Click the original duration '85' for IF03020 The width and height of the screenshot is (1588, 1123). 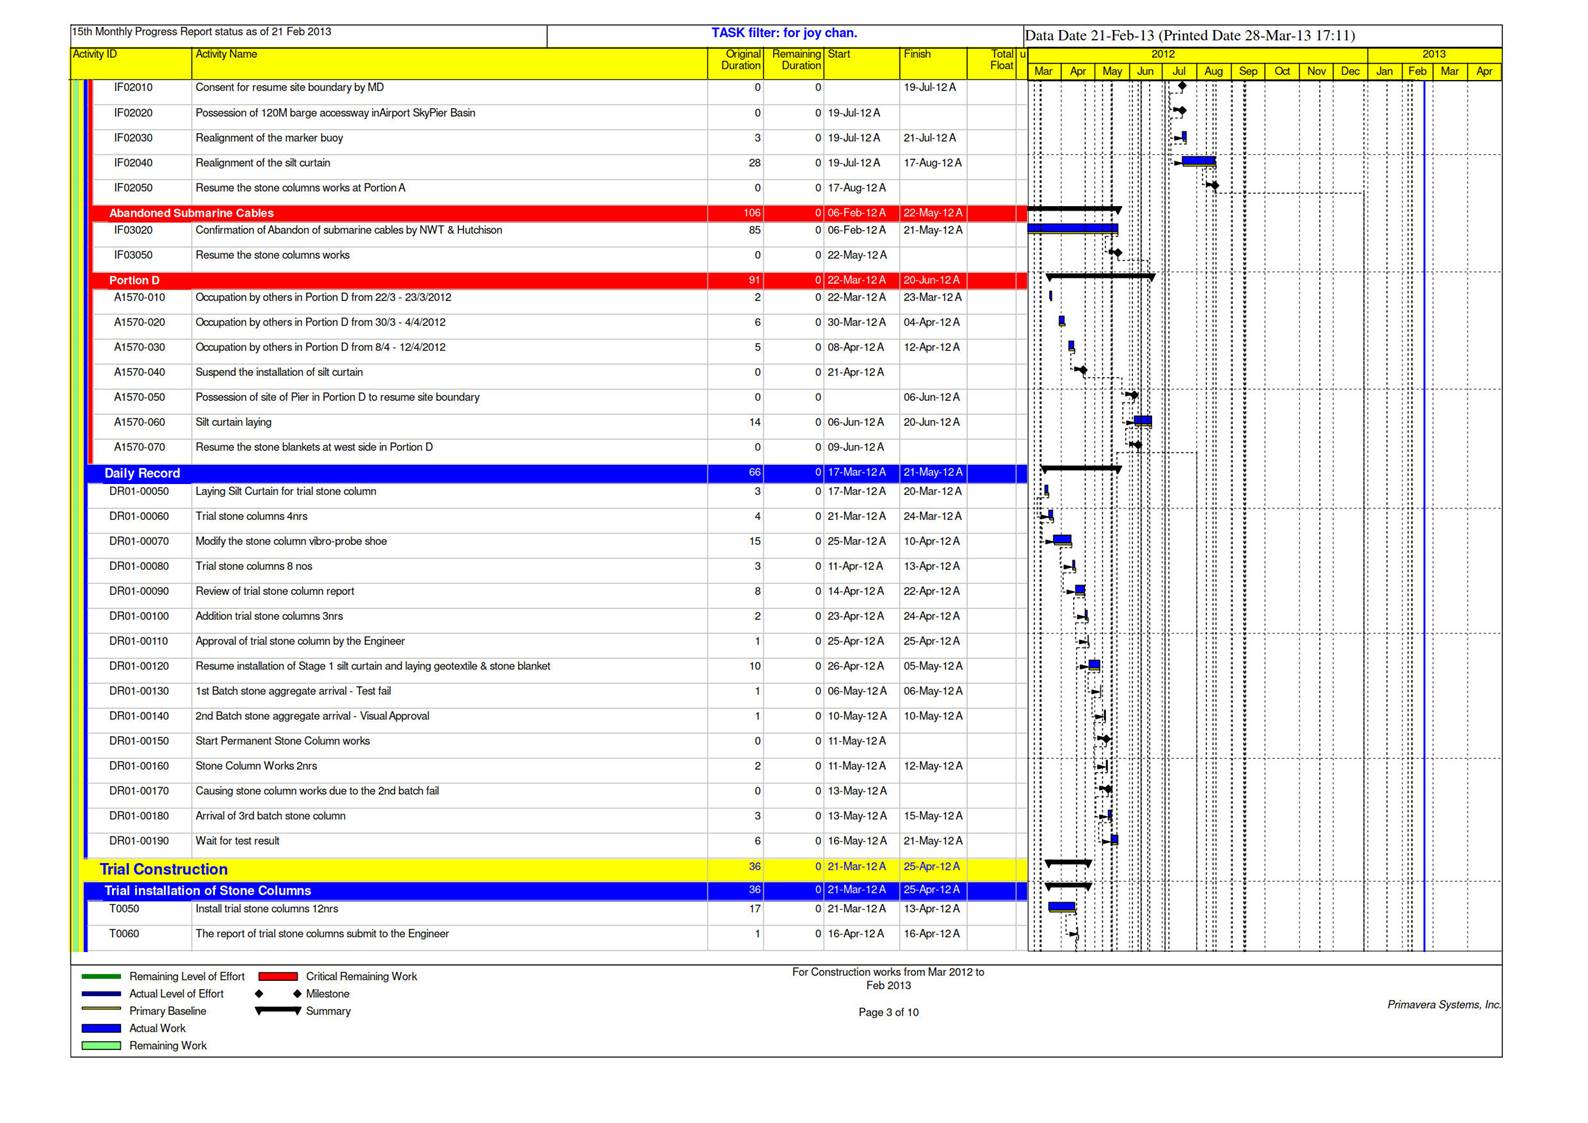[755, 230]
